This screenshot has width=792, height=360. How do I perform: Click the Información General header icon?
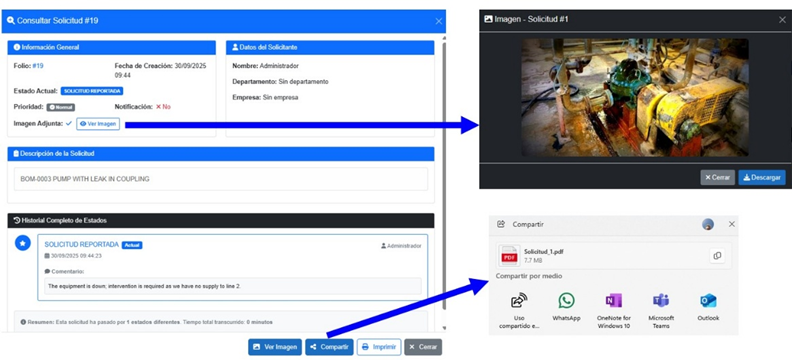[17, 47]
